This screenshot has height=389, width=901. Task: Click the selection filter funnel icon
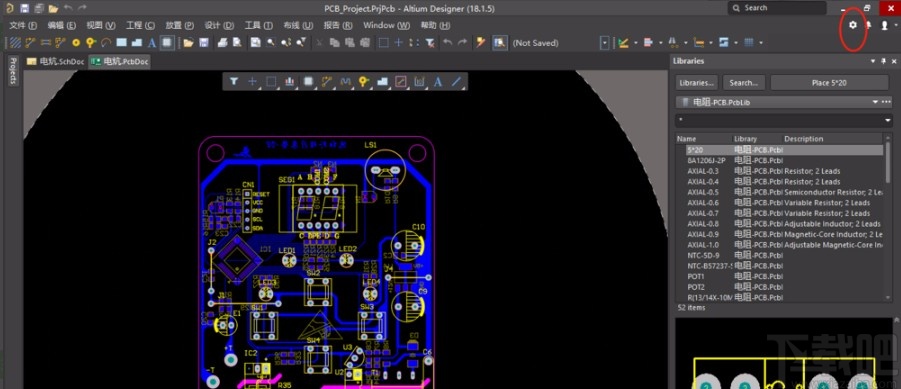point(233,82)
